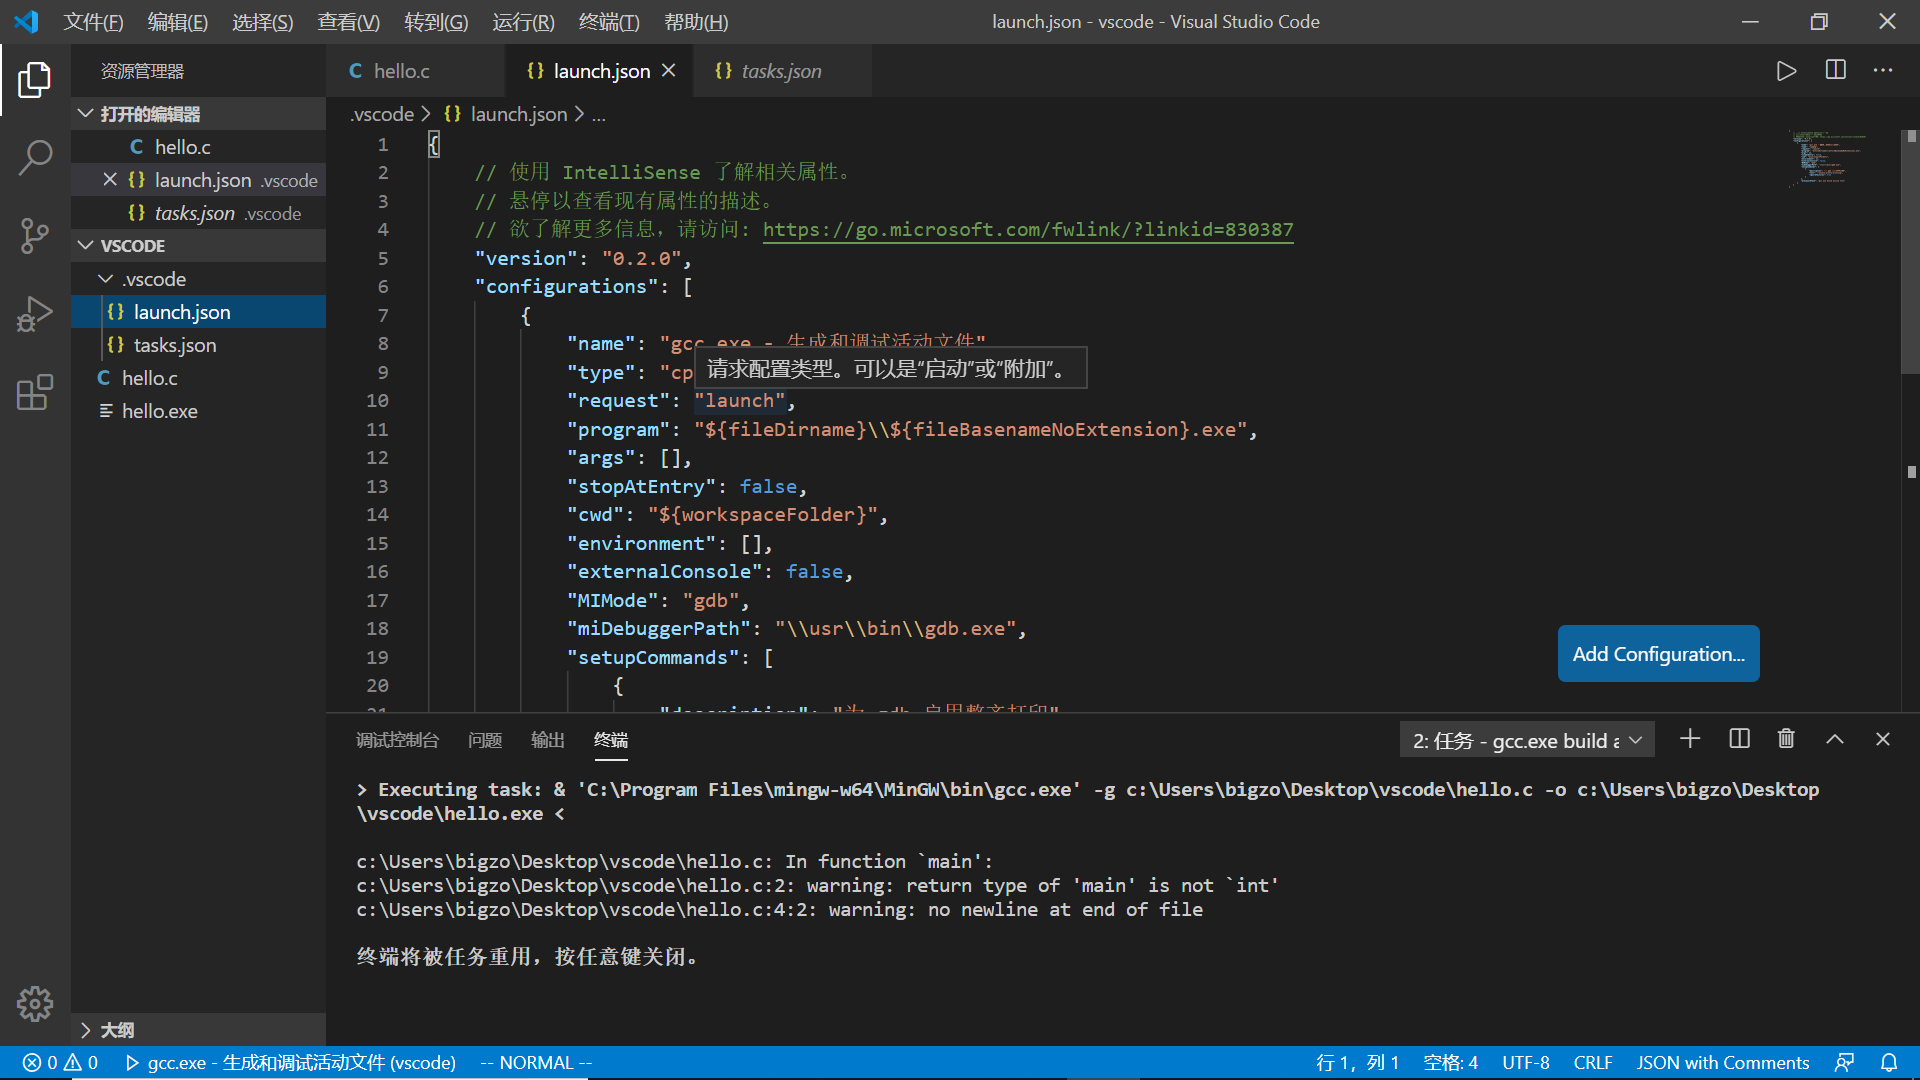1920x1080 pixels.
Task: Open the terminal task selector dropdown
Action: point(1526,740)
